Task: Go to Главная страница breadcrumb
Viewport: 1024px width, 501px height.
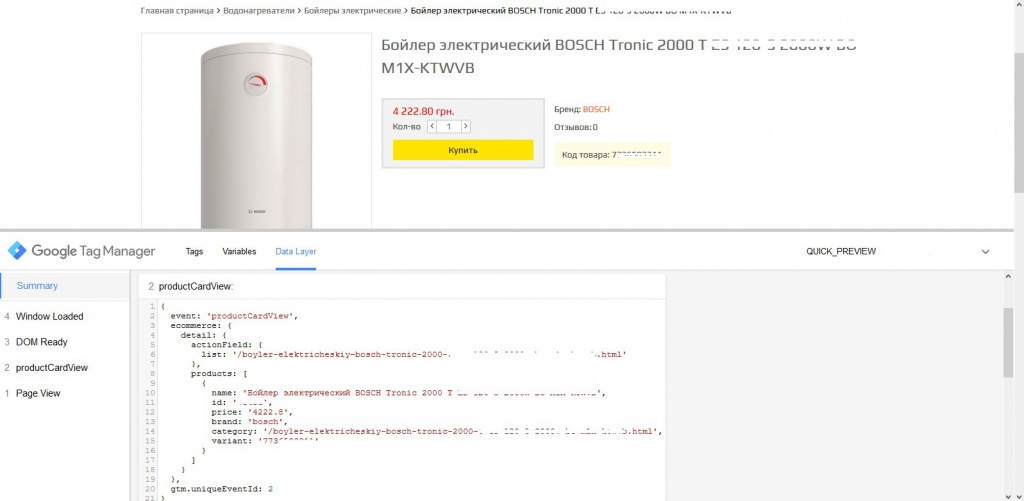Action: click(177, 11)
